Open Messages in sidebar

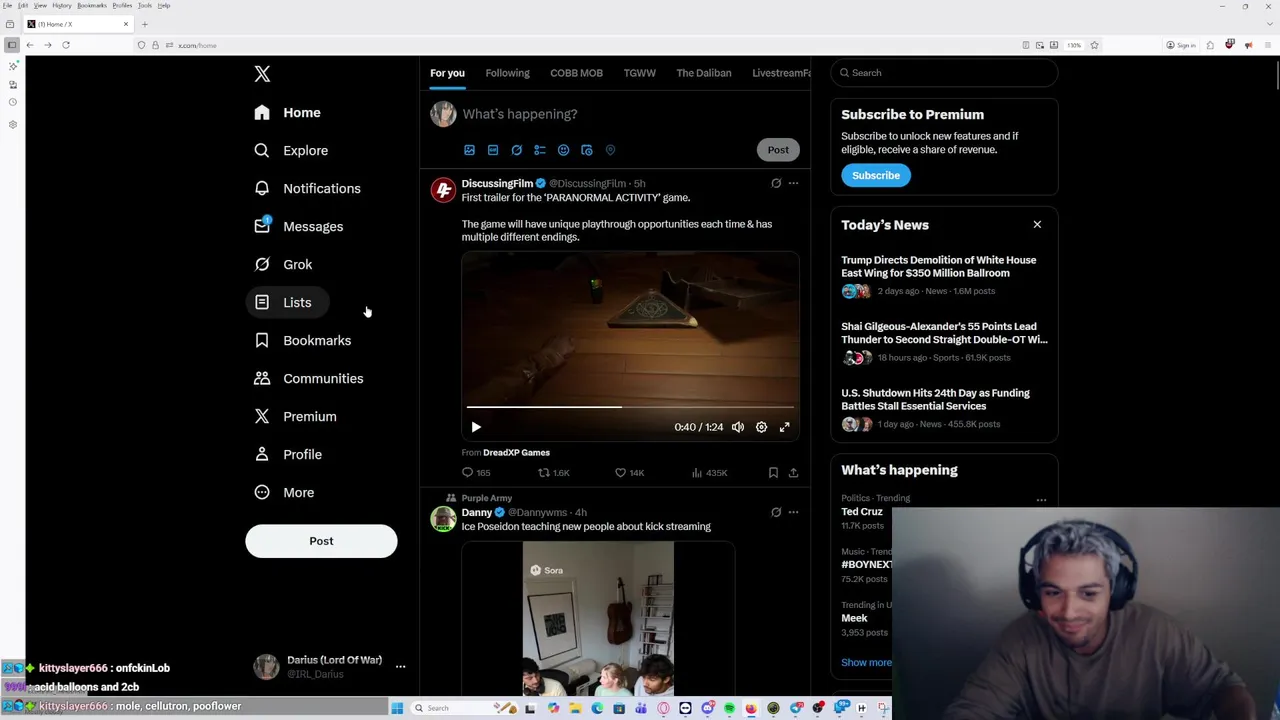[298, 227]
